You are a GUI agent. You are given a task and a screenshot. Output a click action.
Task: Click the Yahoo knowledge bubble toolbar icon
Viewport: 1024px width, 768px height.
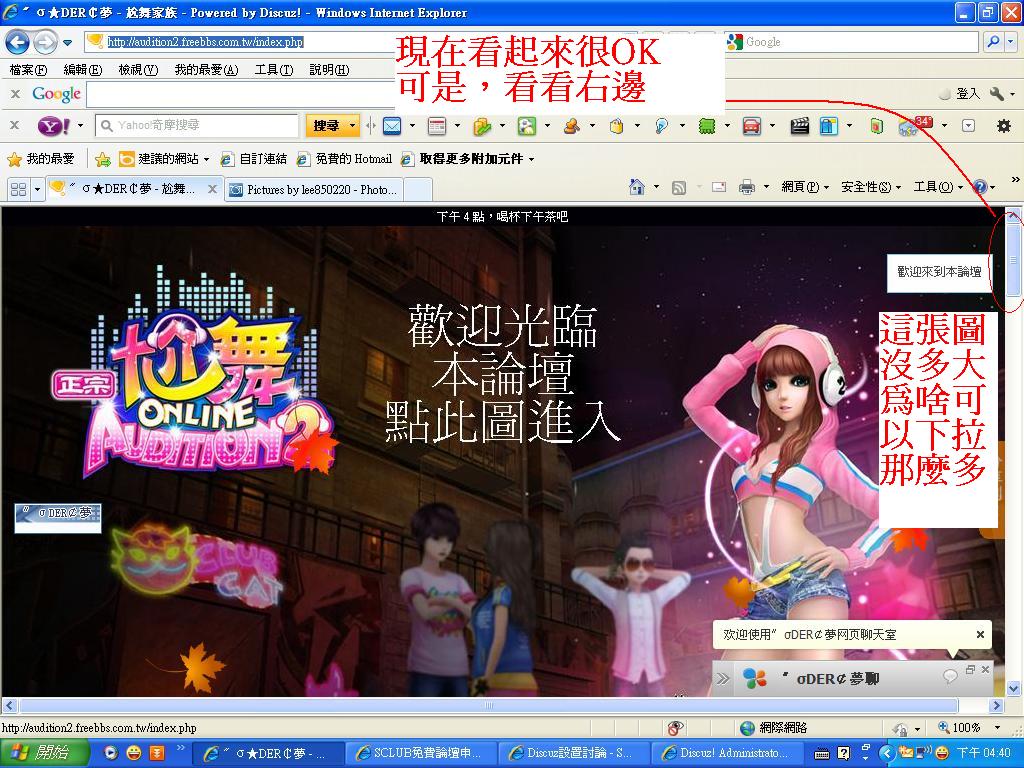point(662,125)
